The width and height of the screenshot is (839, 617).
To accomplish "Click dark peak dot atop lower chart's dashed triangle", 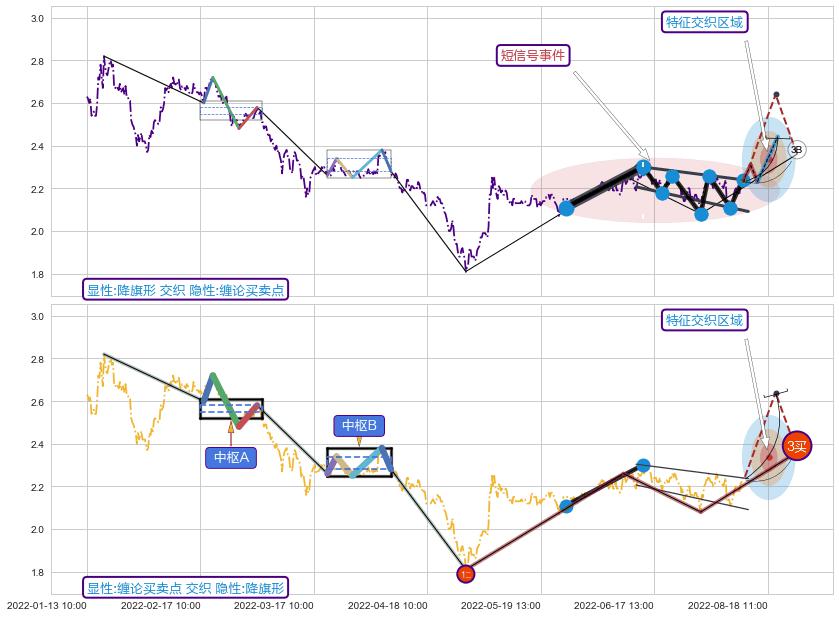I will click(776, 393).
